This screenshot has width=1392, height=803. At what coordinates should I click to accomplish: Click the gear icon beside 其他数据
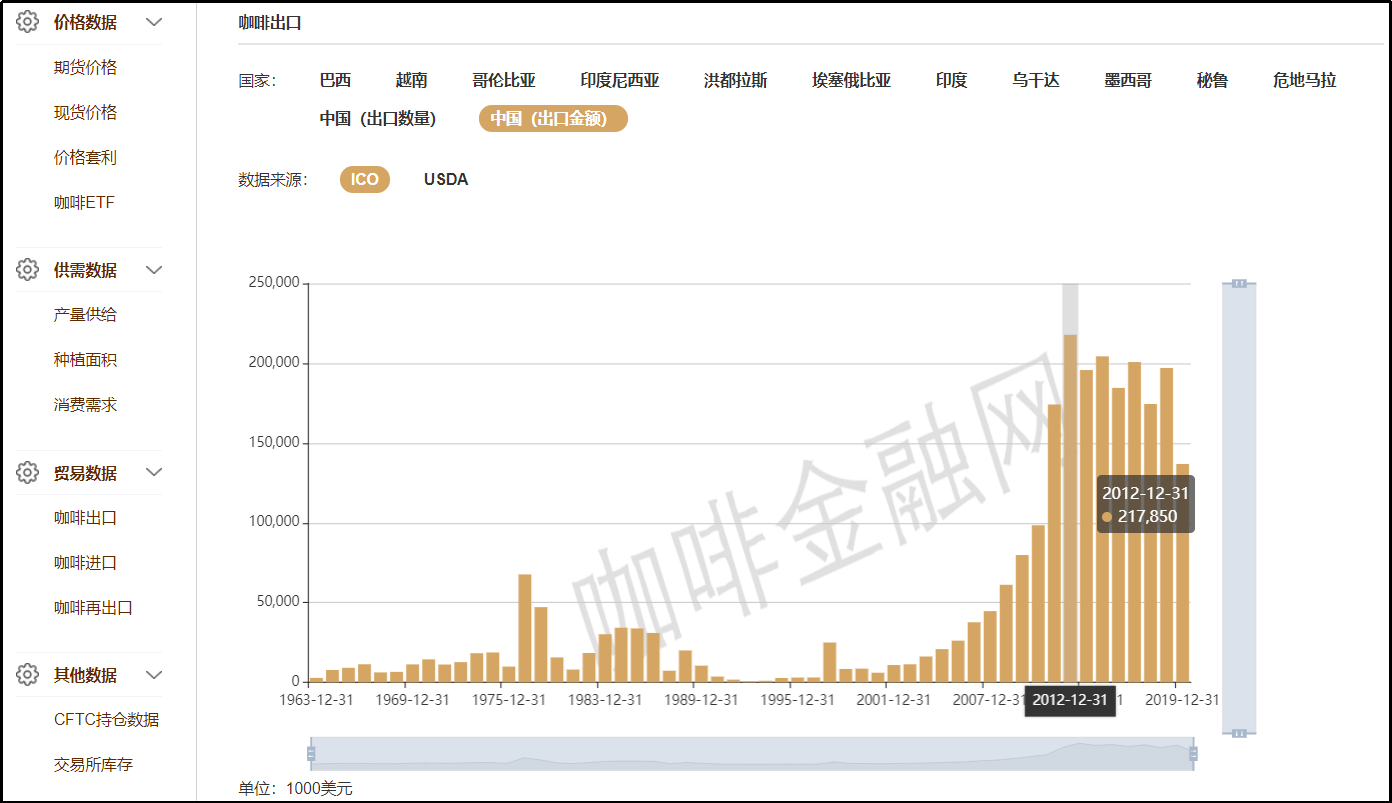(27, 675)
